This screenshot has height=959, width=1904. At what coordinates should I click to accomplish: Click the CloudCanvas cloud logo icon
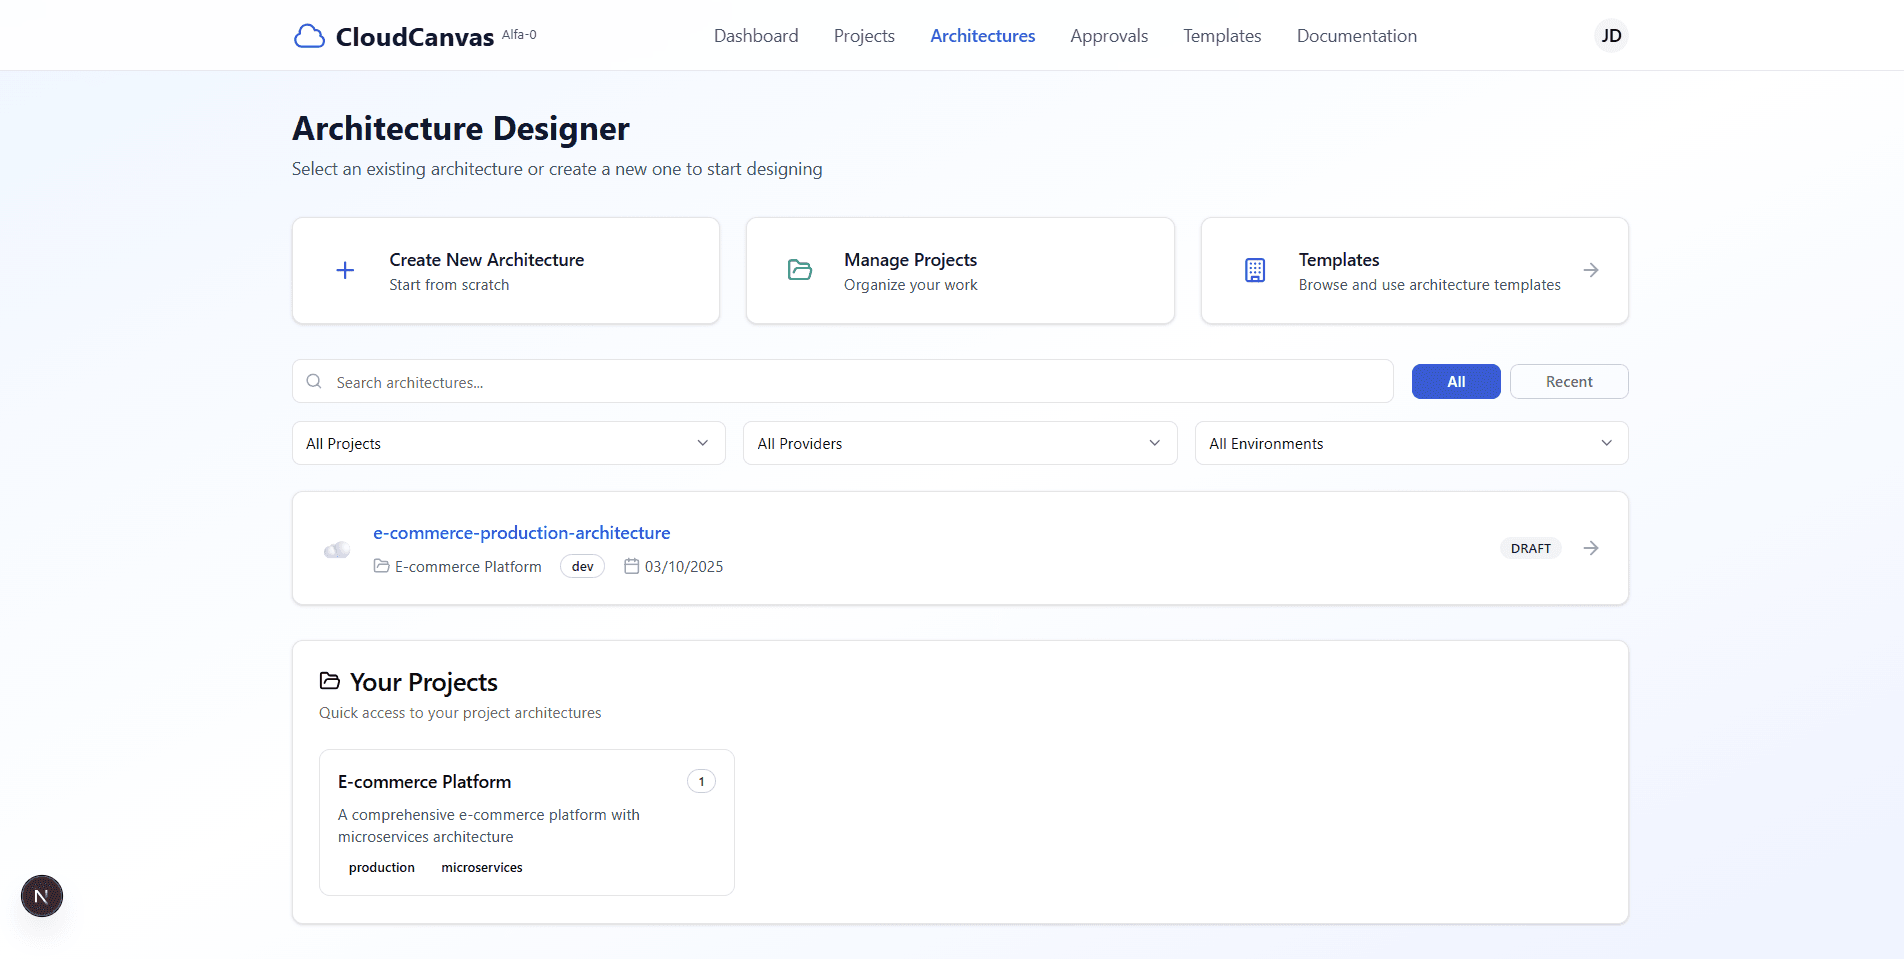coord(310,35)
